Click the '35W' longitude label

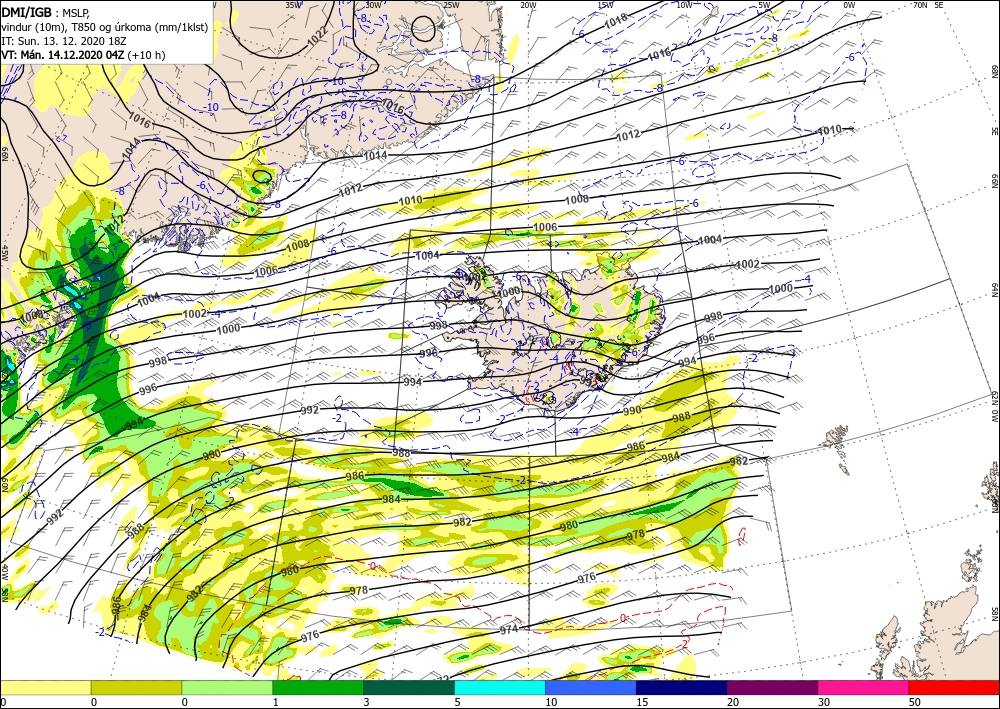point(293,5)
